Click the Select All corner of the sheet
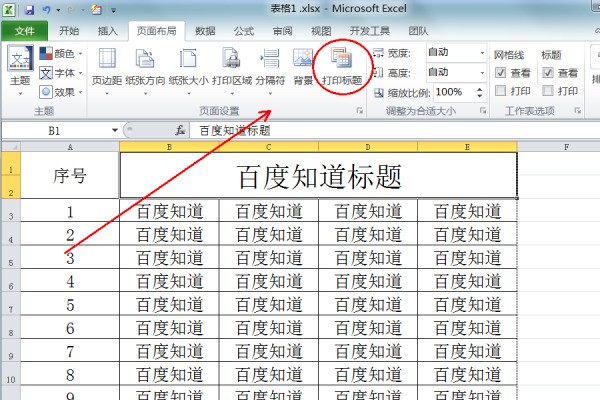600x400 pixels. coord(11,147)
